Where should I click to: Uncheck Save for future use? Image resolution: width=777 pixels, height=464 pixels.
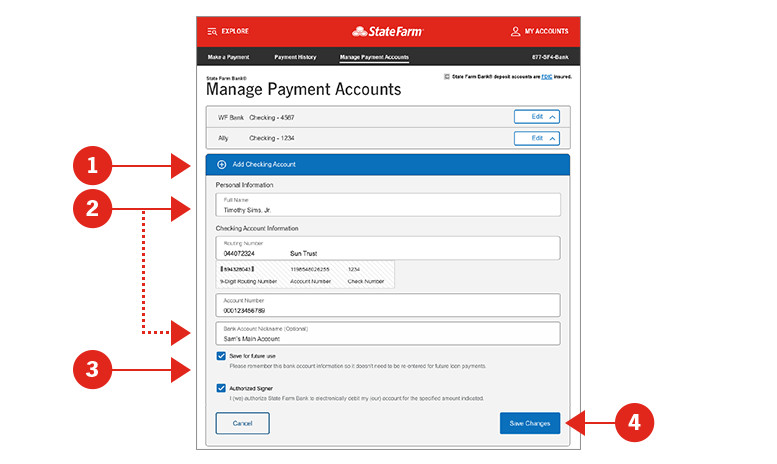point(221,356)
